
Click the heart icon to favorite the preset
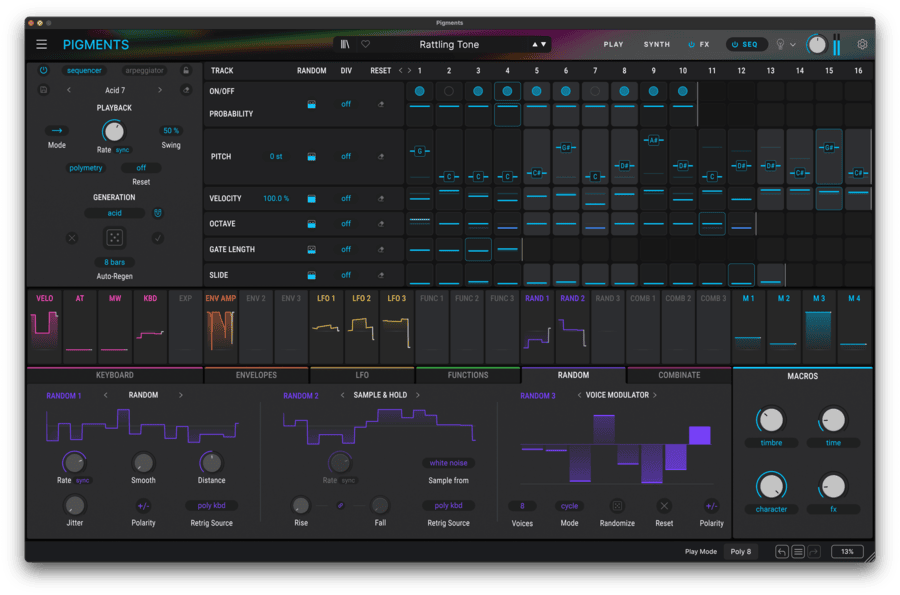pos(364,44)
